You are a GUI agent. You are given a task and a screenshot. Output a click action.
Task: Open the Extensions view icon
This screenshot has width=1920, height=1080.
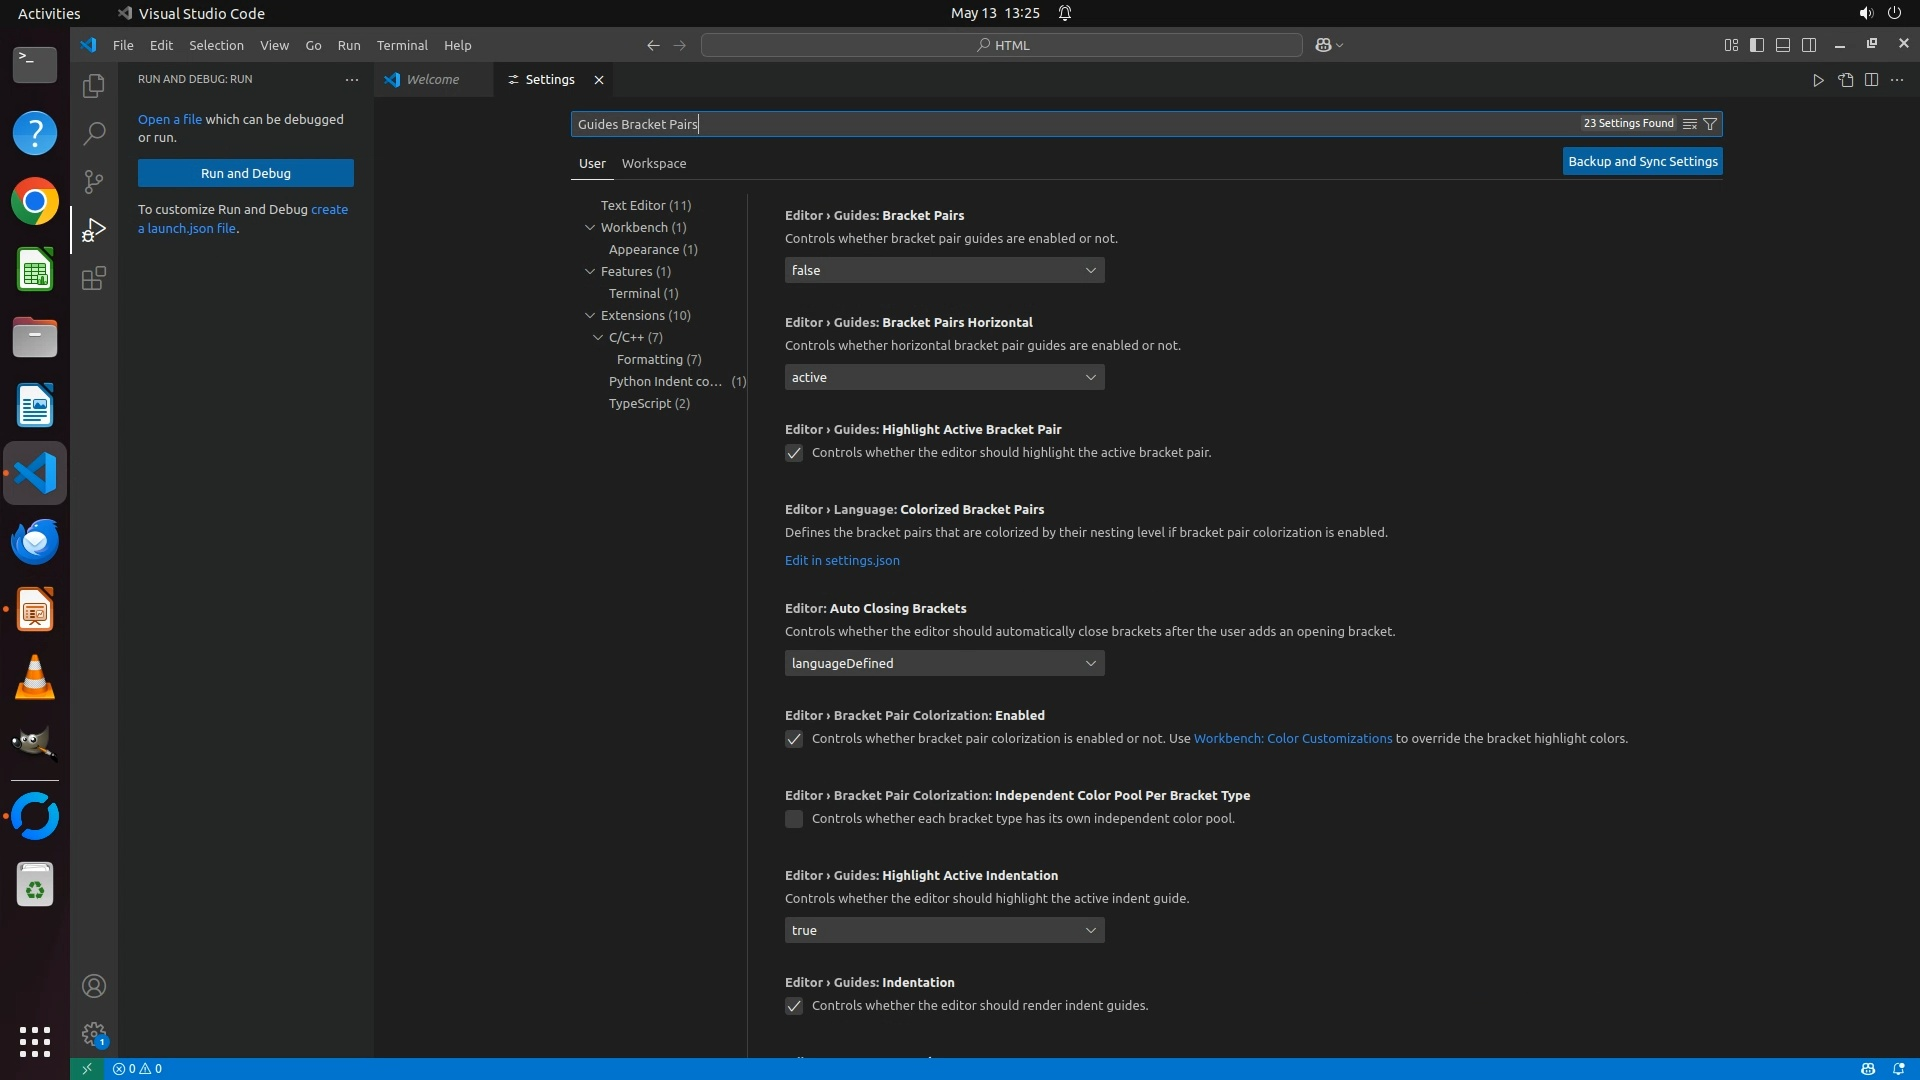(x=93, y=278)
